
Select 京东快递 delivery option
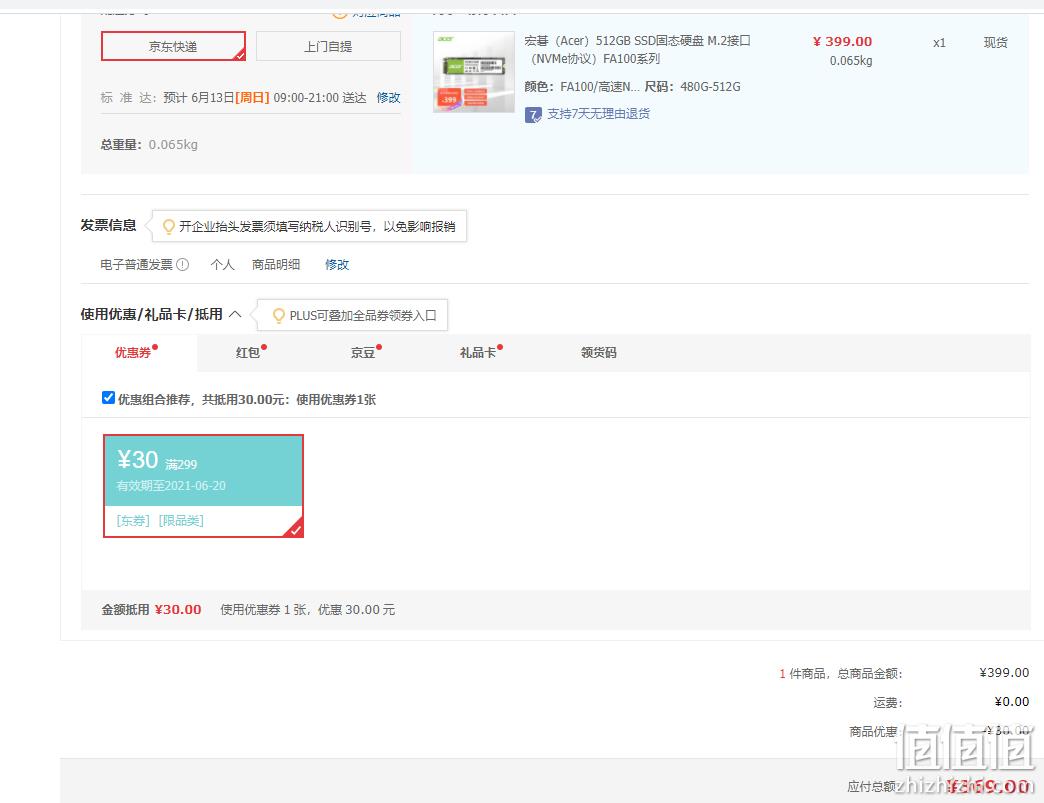(x=173, y=46)
